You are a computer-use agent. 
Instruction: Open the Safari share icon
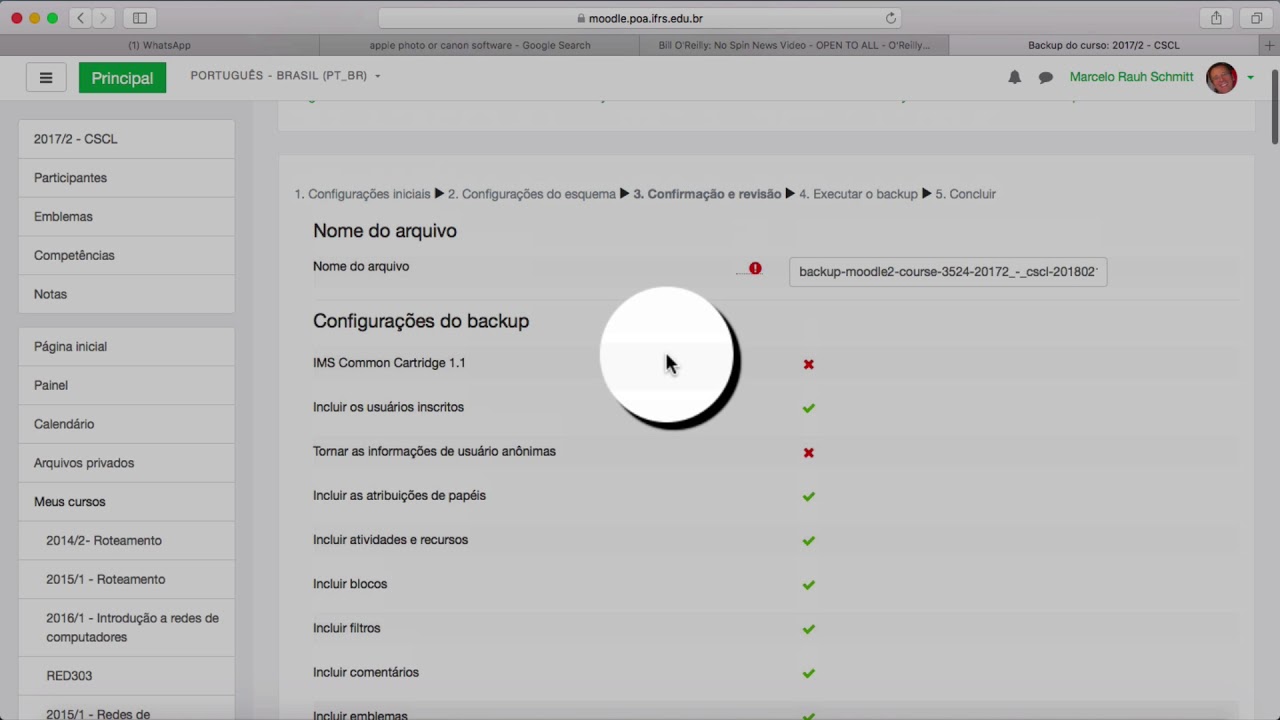click(1216, 18)
